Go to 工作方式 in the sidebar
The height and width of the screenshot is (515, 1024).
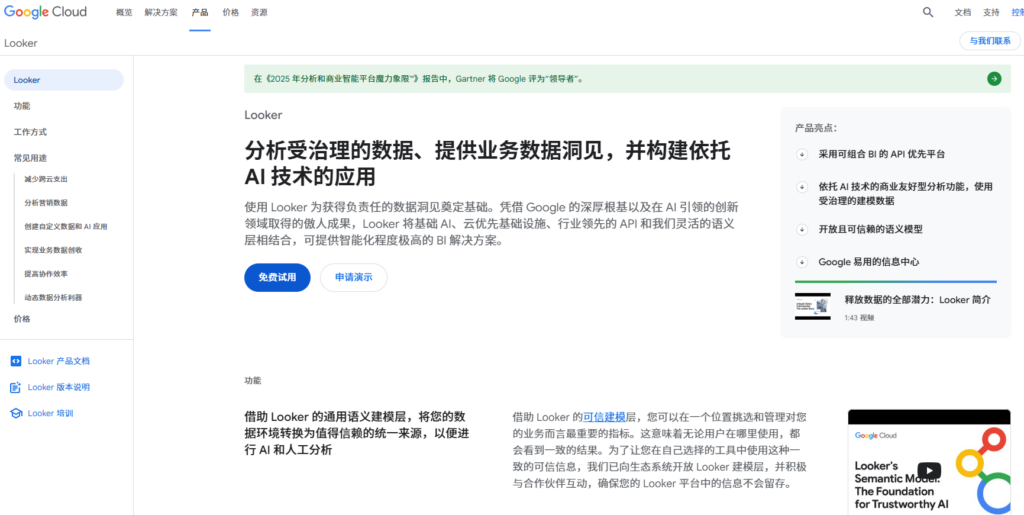click(x=30, y=132)
